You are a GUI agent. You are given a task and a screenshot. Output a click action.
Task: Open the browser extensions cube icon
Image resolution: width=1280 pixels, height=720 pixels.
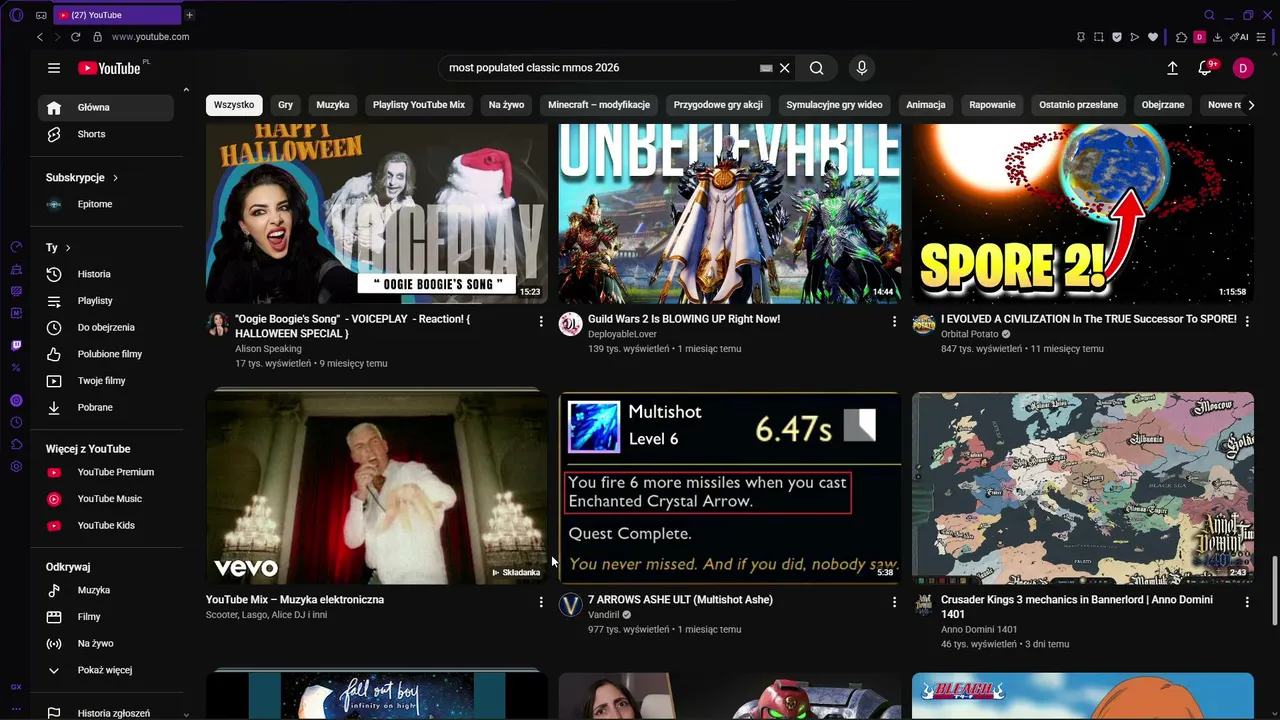[1181, 37]
